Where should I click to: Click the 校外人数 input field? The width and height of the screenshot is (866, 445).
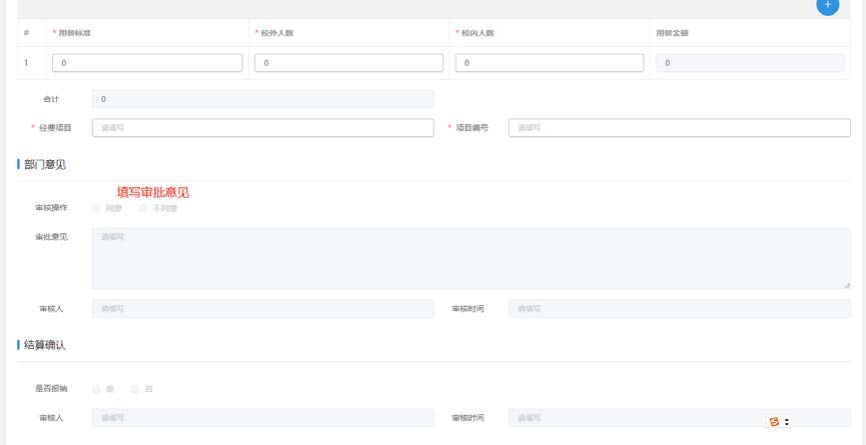pyautogui.click(x=349, y=63)
